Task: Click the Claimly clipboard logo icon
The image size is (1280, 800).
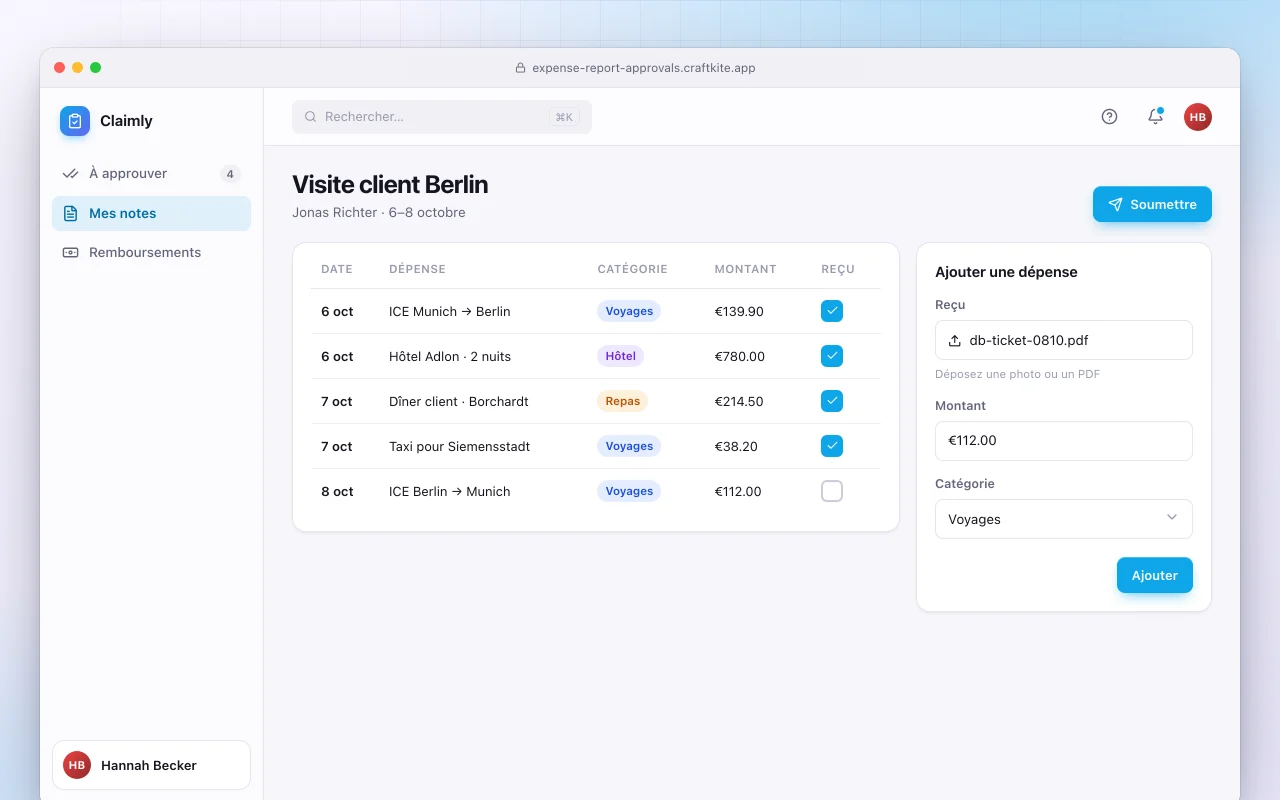Action: (x=75, y=121)
